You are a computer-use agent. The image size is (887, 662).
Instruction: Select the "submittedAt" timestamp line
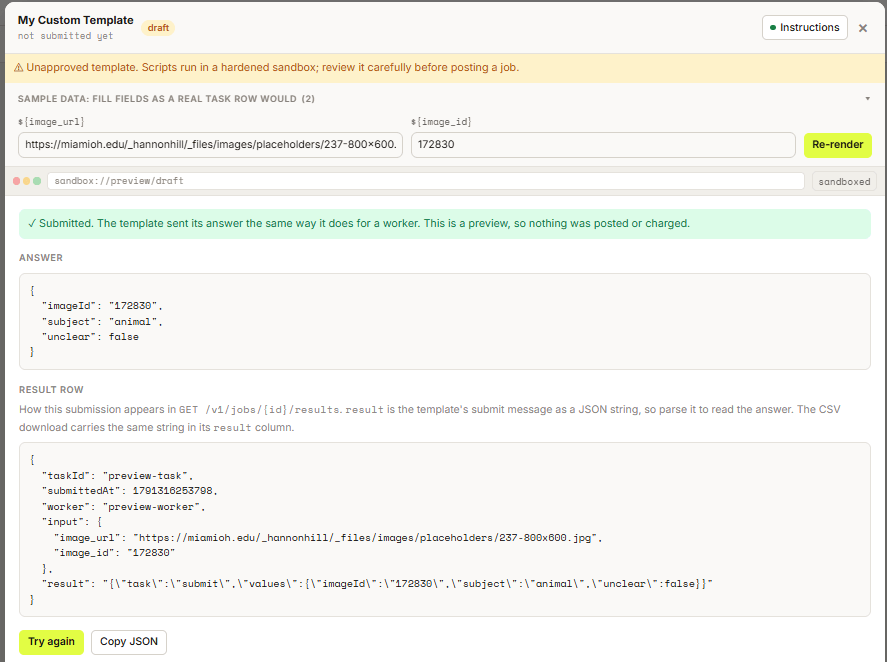pos(130,491)
